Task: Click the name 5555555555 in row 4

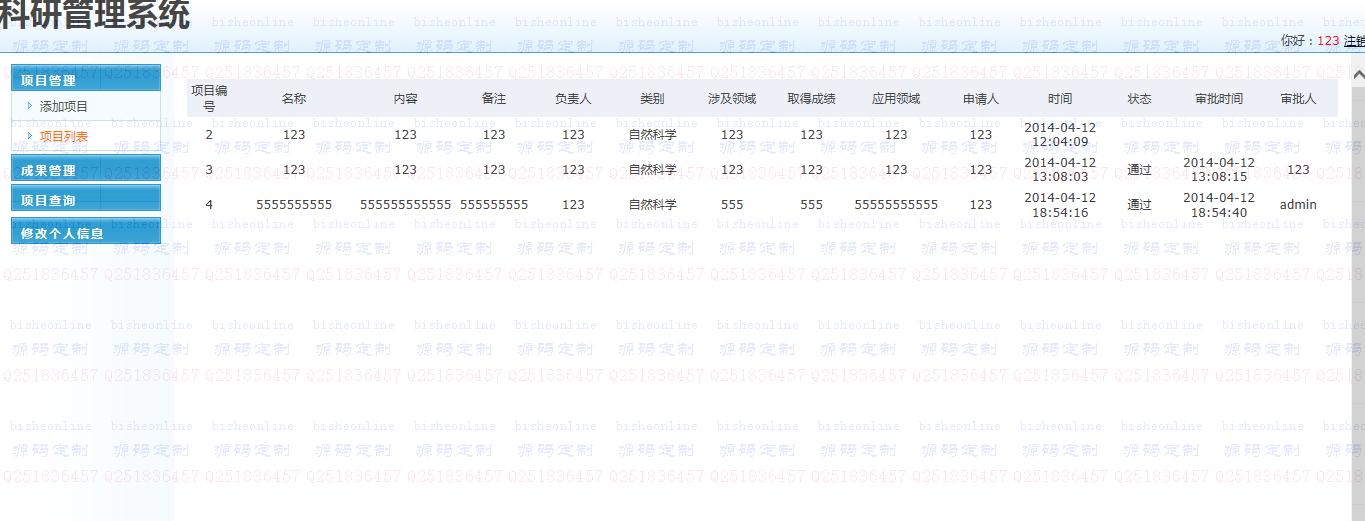Action: (x=294, y=204)
